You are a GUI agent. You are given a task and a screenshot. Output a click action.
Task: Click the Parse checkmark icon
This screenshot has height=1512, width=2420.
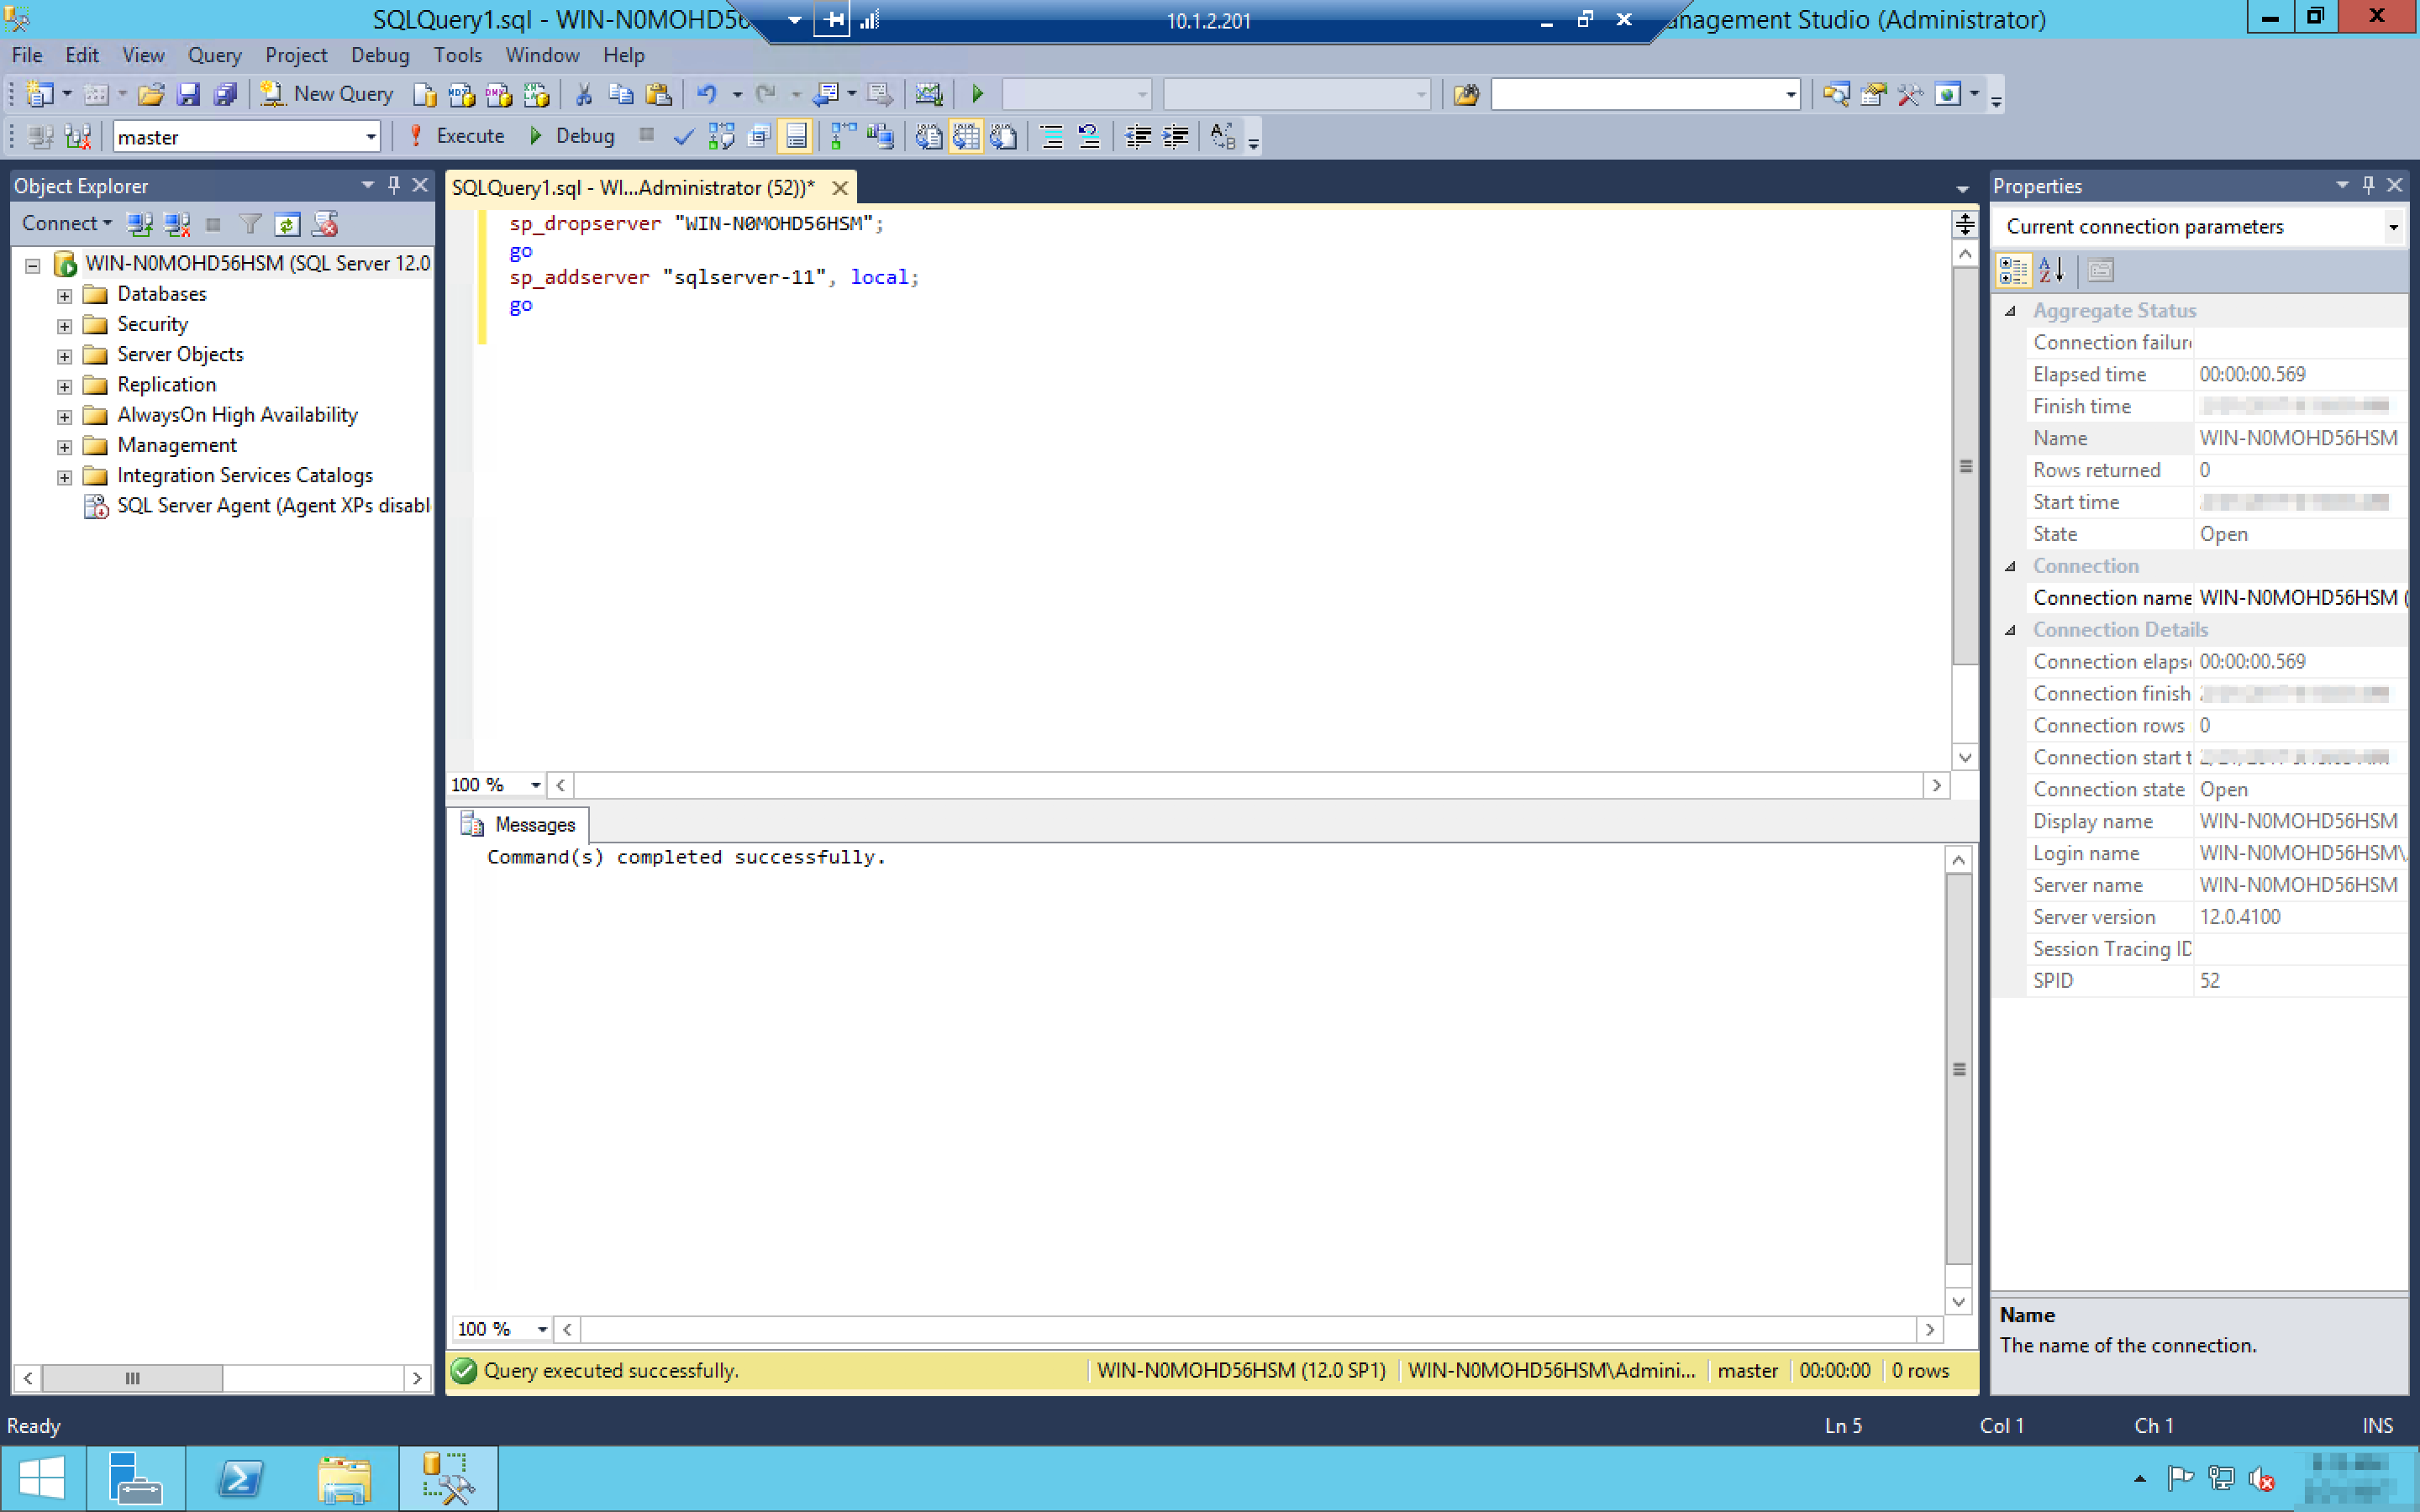(x=683, y=137)
